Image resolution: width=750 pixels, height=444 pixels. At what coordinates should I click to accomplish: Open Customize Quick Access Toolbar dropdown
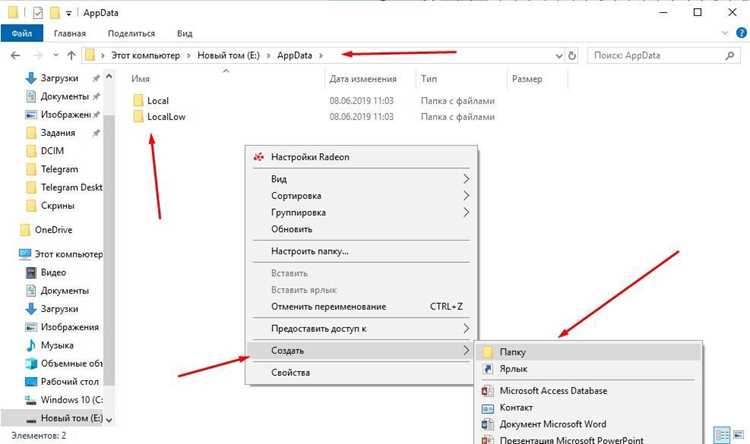[68, 13]
